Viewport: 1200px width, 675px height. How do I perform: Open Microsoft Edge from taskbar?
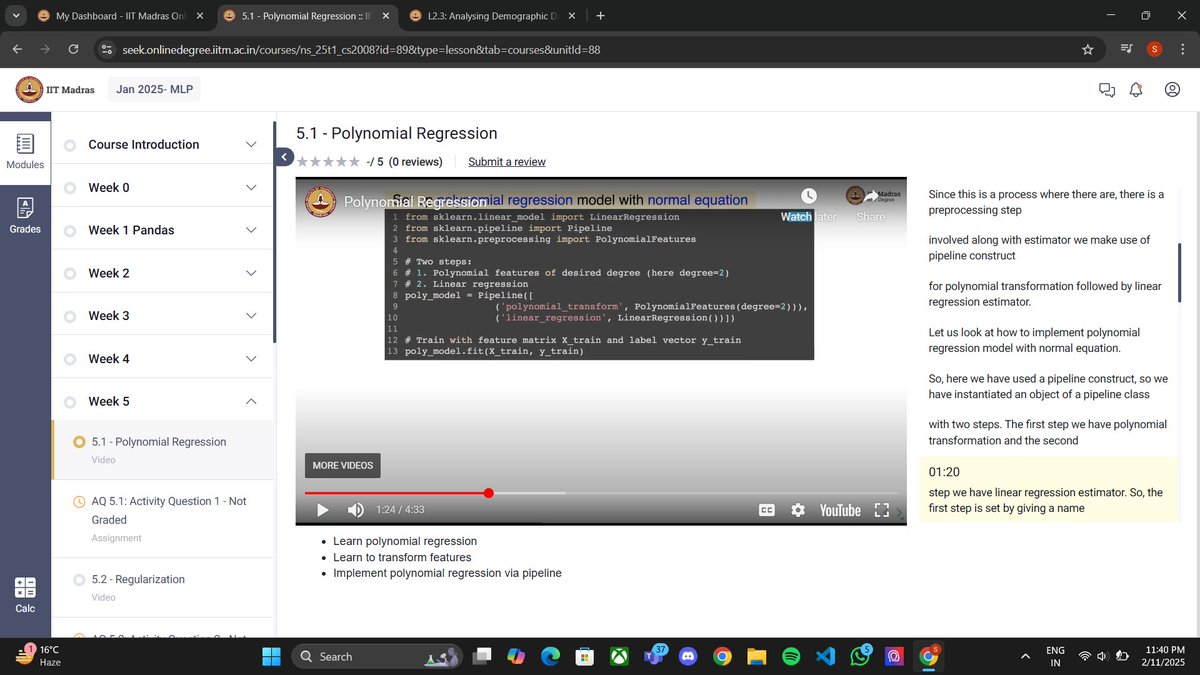550,656
